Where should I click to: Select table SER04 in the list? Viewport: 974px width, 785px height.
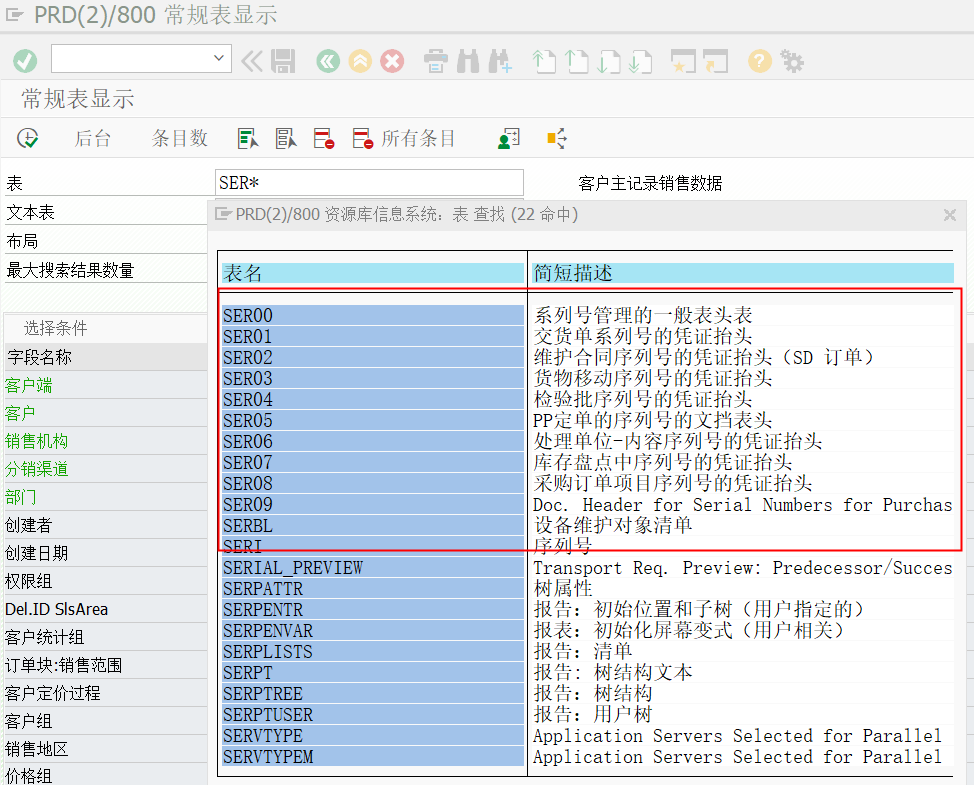coord(373,399)
